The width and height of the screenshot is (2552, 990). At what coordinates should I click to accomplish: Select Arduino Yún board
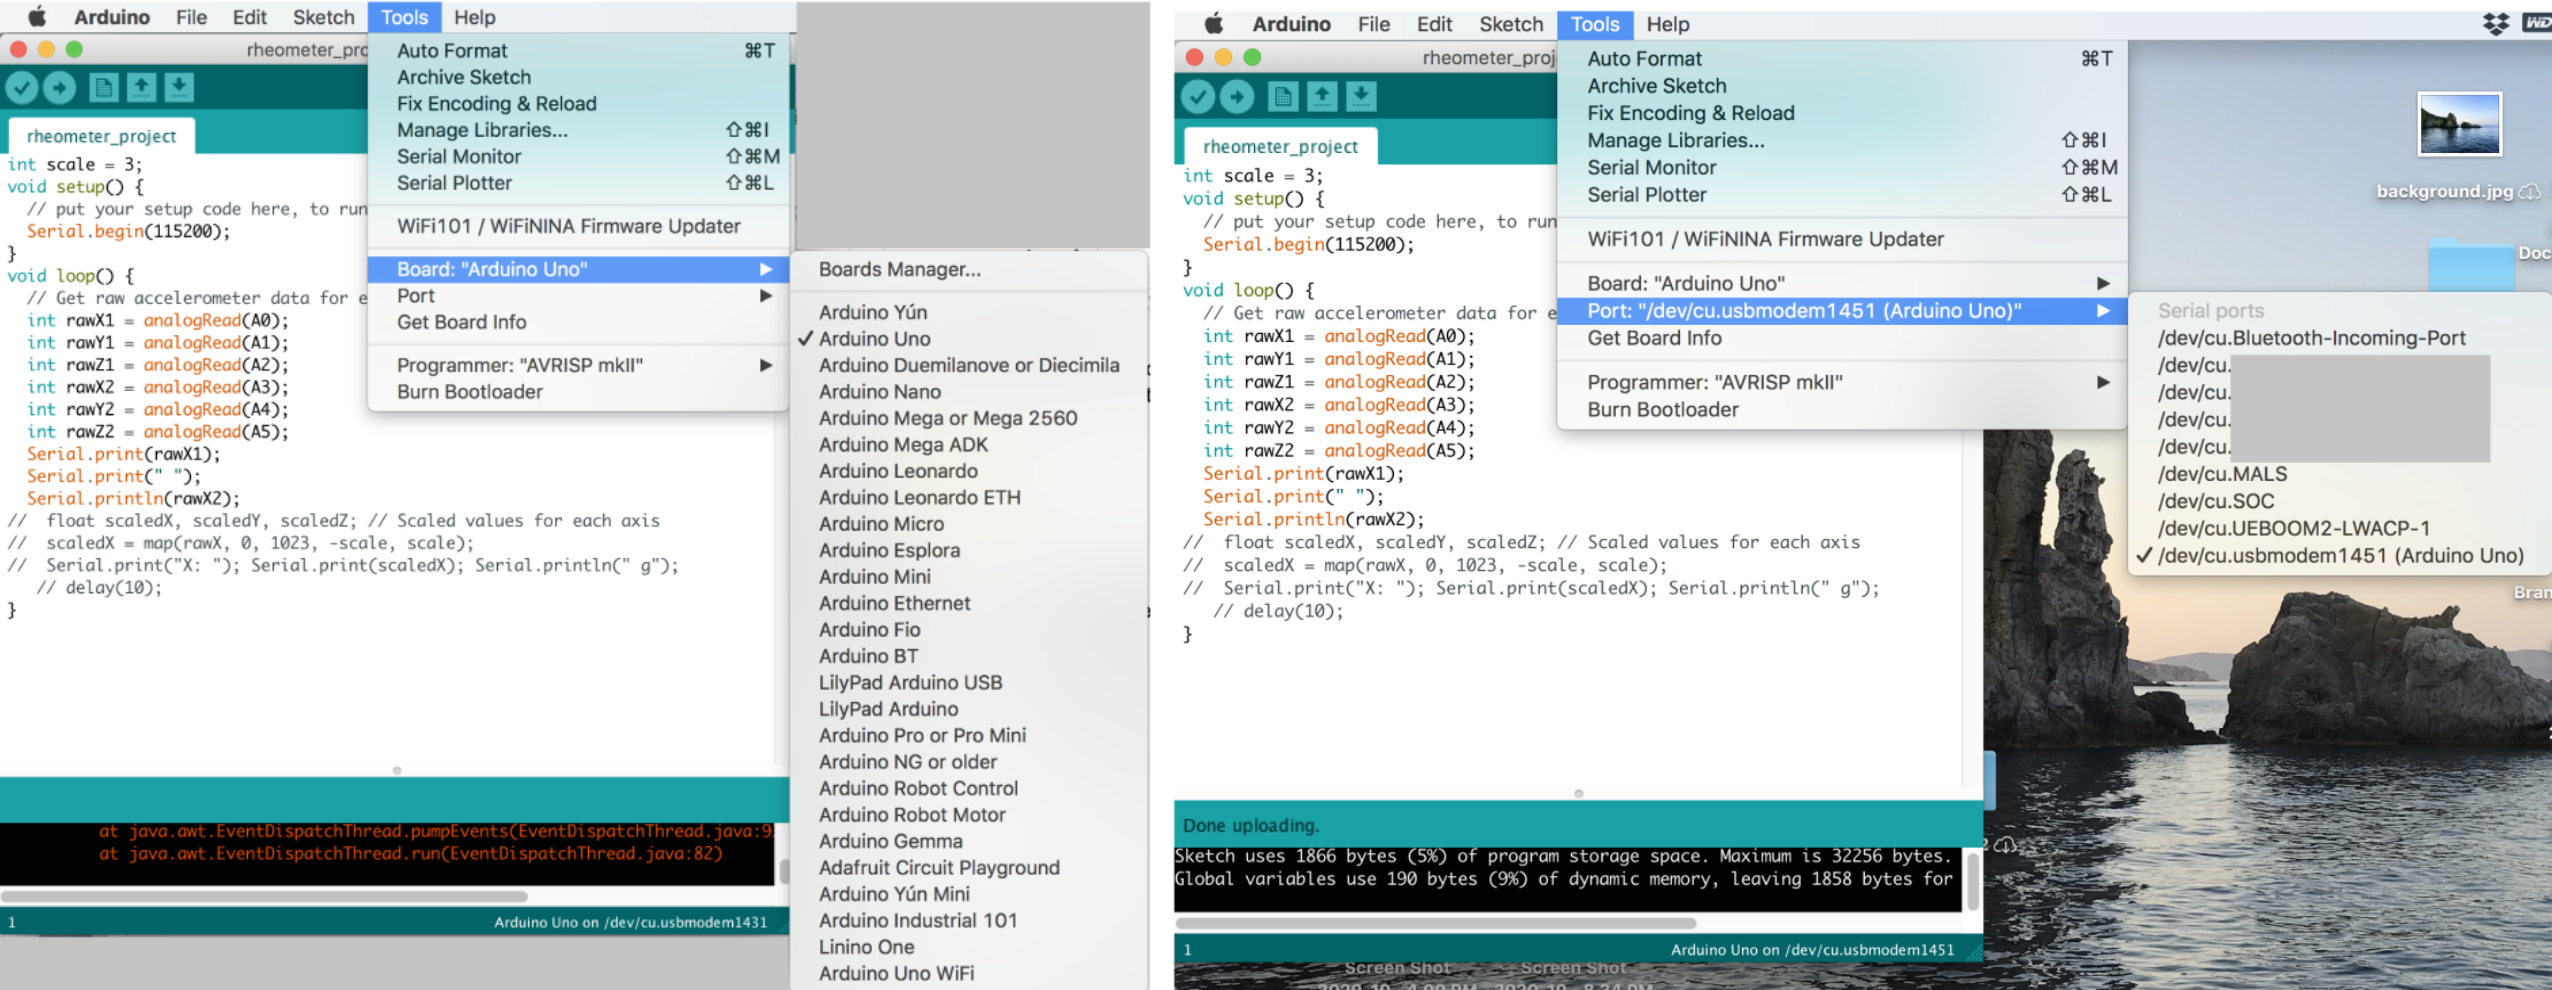click(969, 313)
